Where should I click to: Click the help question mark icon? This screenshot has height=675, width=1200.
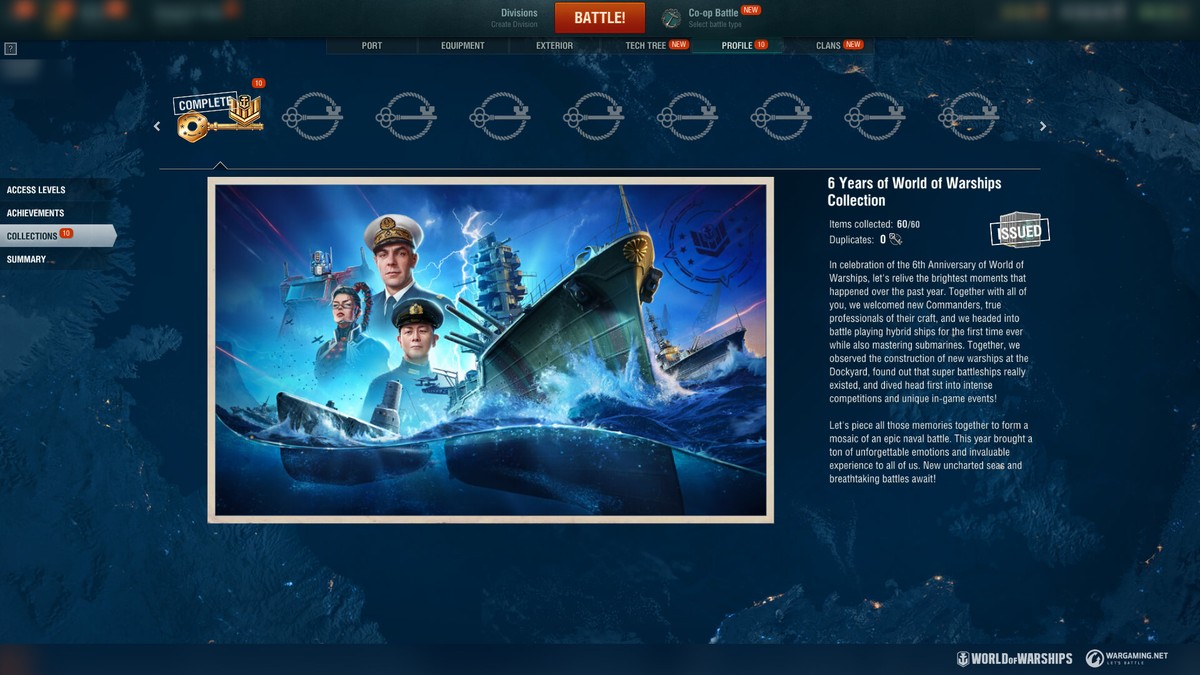[11, 48]
